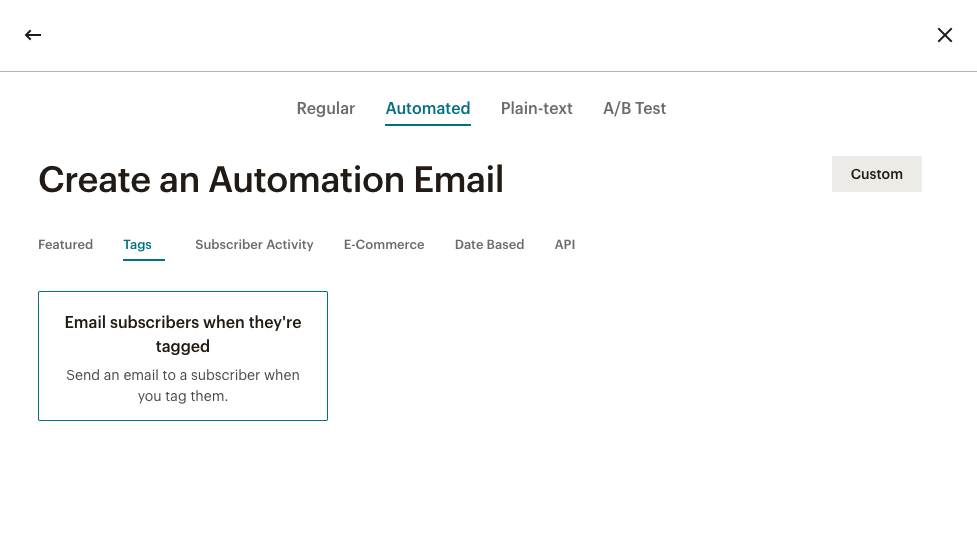Click the underline indicator below Tags

coord(143,260)
